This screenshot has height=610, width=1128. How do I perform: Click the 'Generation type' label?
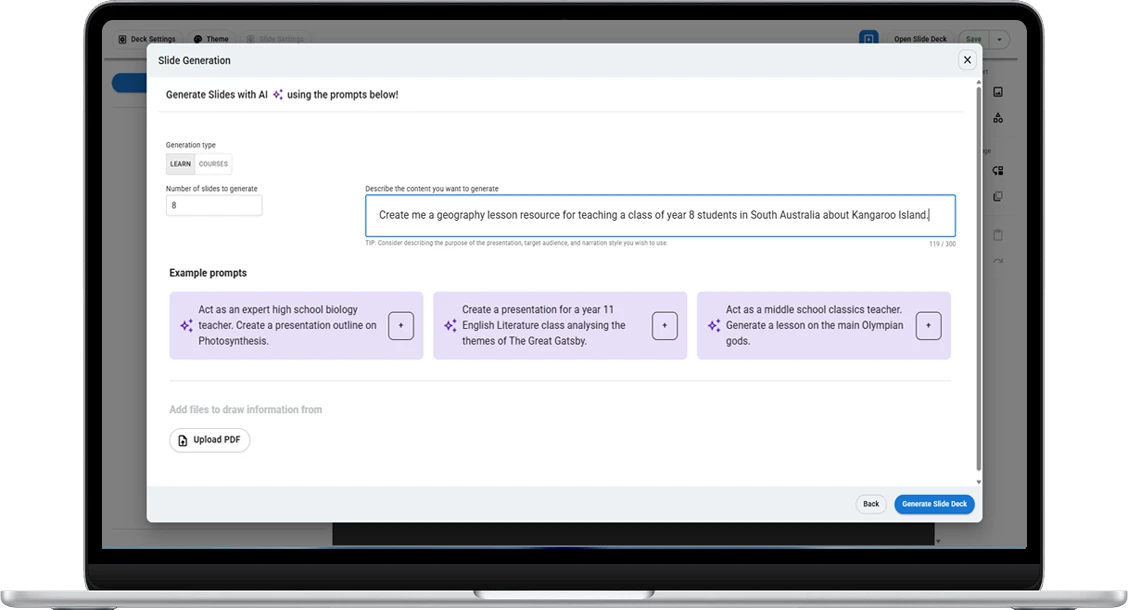click(191, 145)
